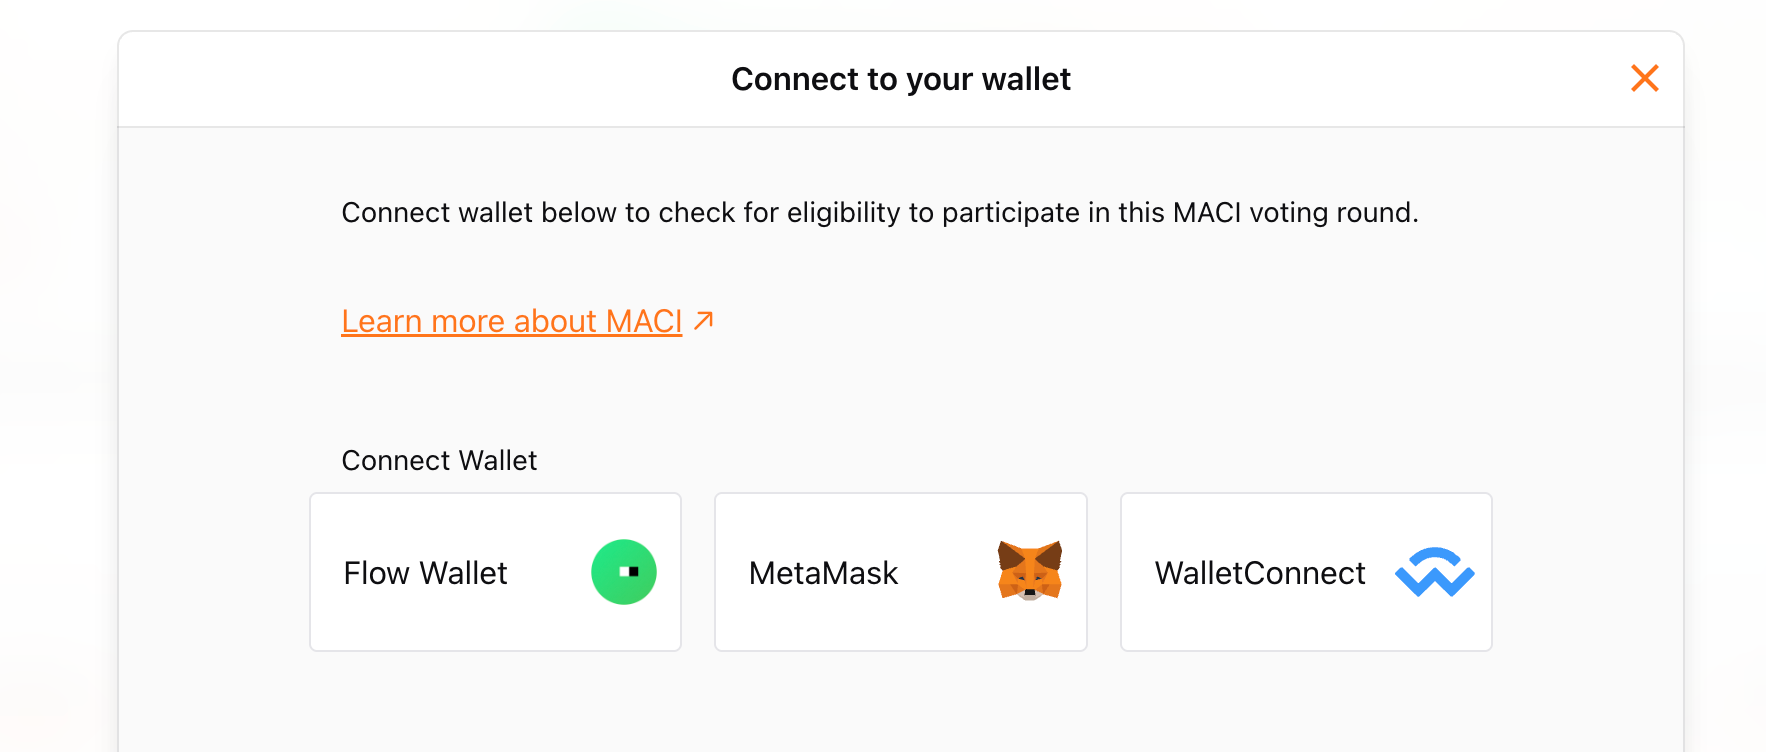This screenshot has height=752, width=1766.
Task: Close the Connect to your wallet dialog
Action: [1644, 78]
